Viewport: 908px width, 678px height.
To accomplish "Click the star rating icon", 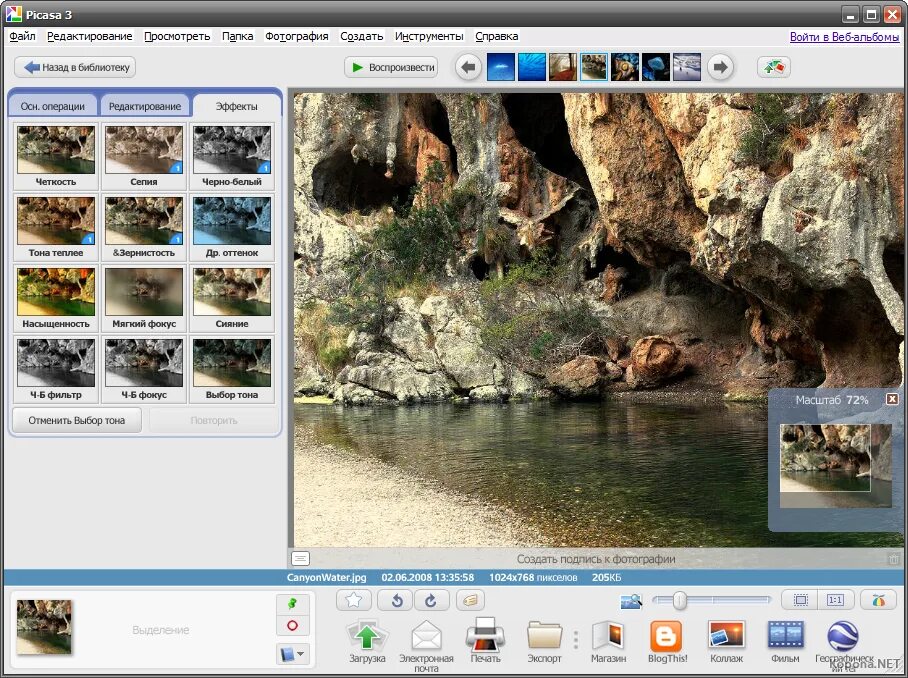I will [352, 600].
